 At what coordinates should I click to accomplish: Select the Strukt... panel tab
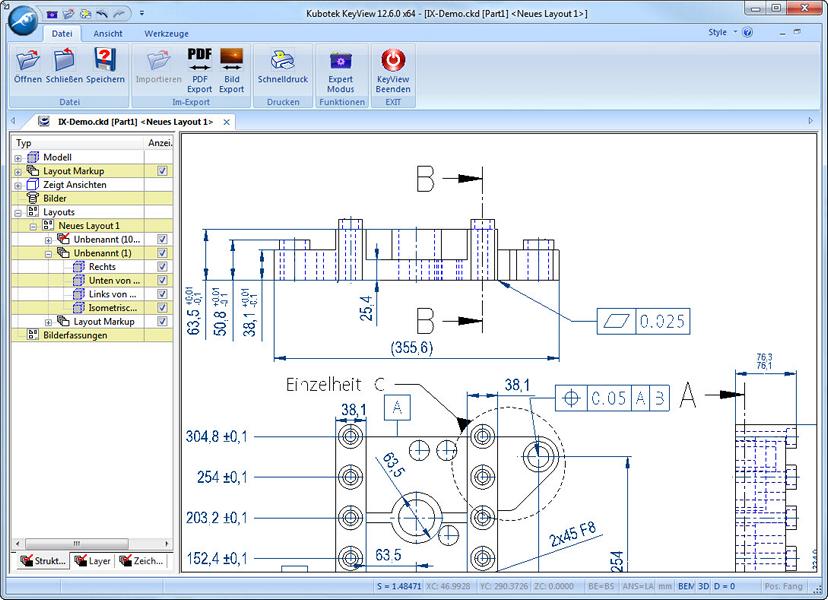click(x=41, y=560)
